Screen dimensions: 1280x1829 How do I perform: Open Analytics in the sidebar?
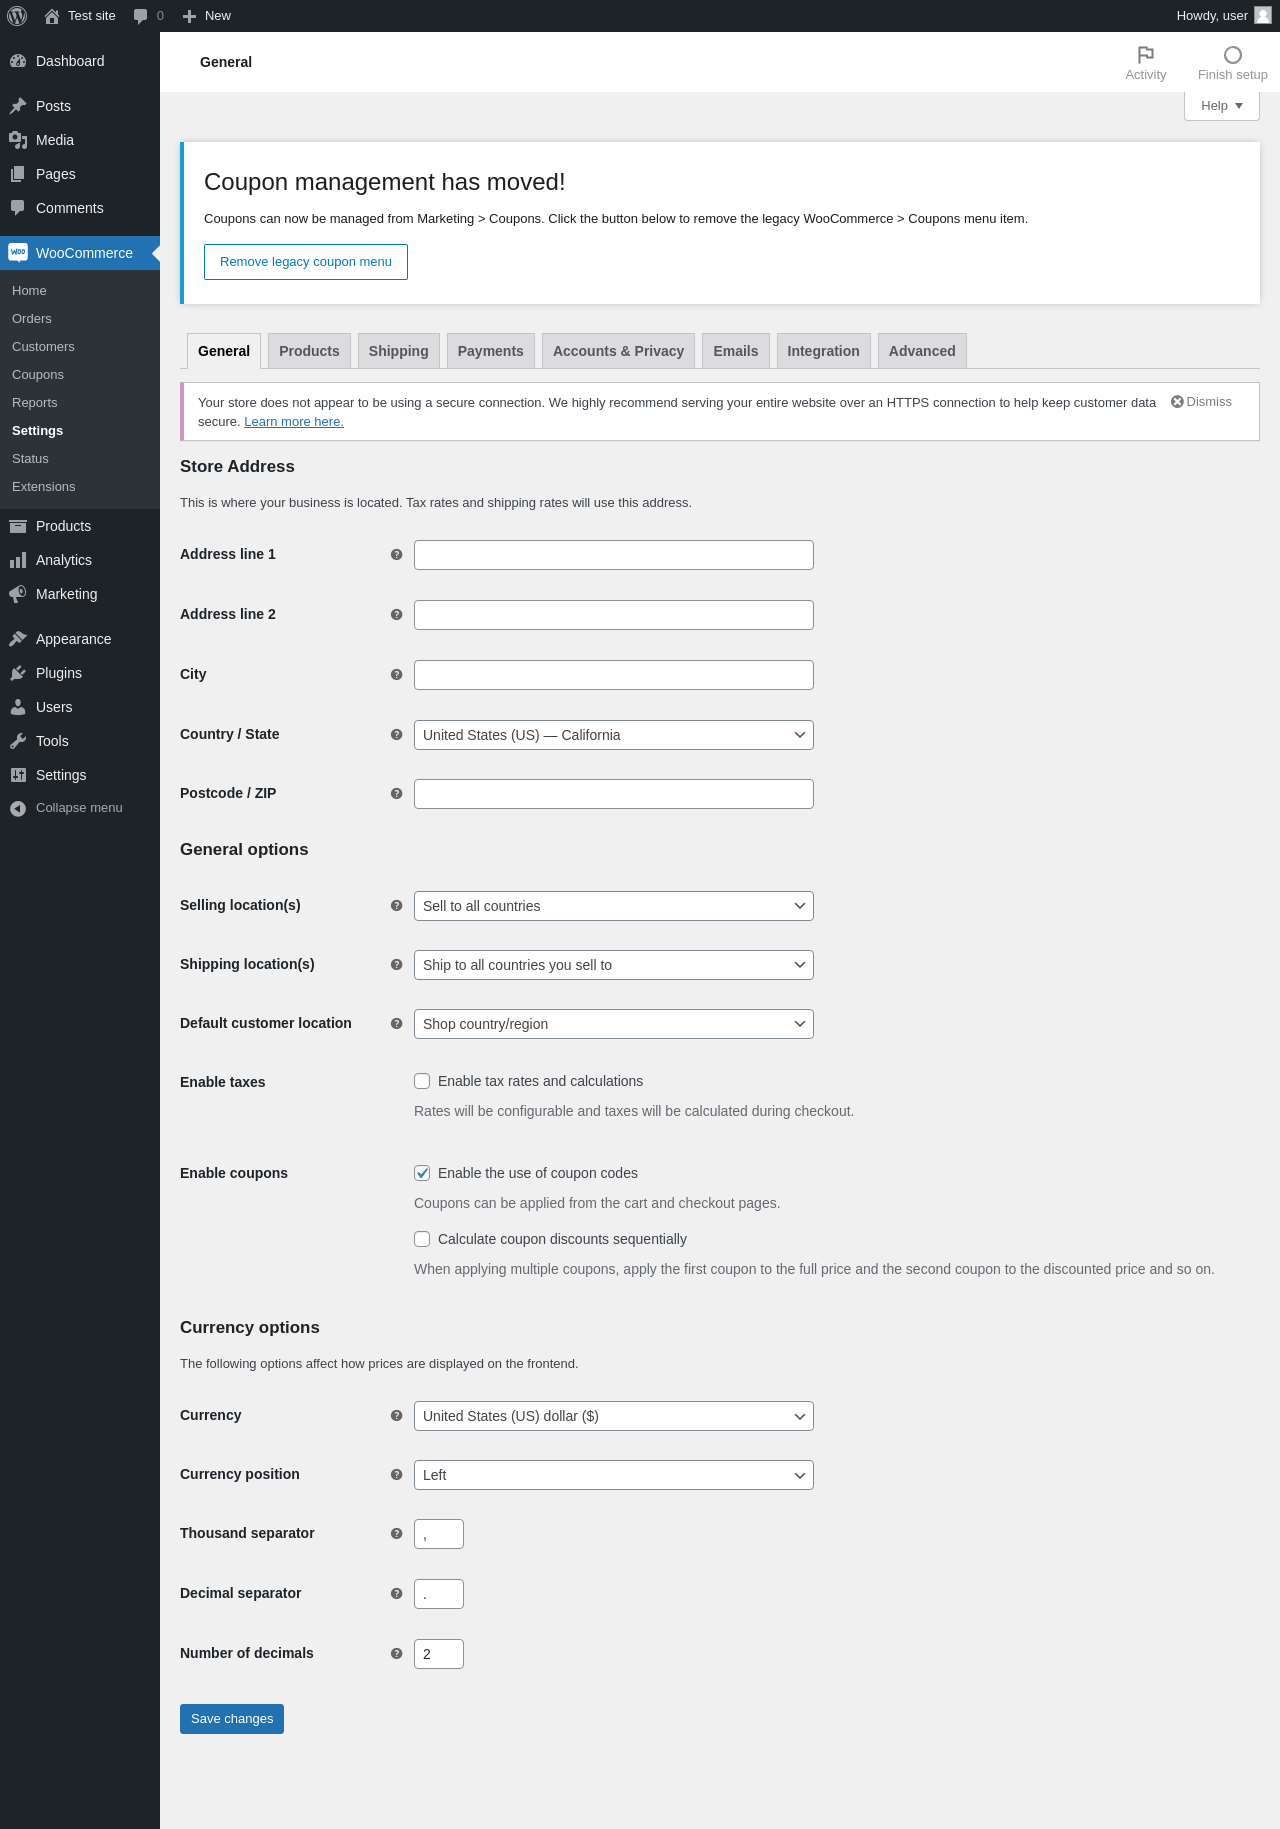point(80,560)
